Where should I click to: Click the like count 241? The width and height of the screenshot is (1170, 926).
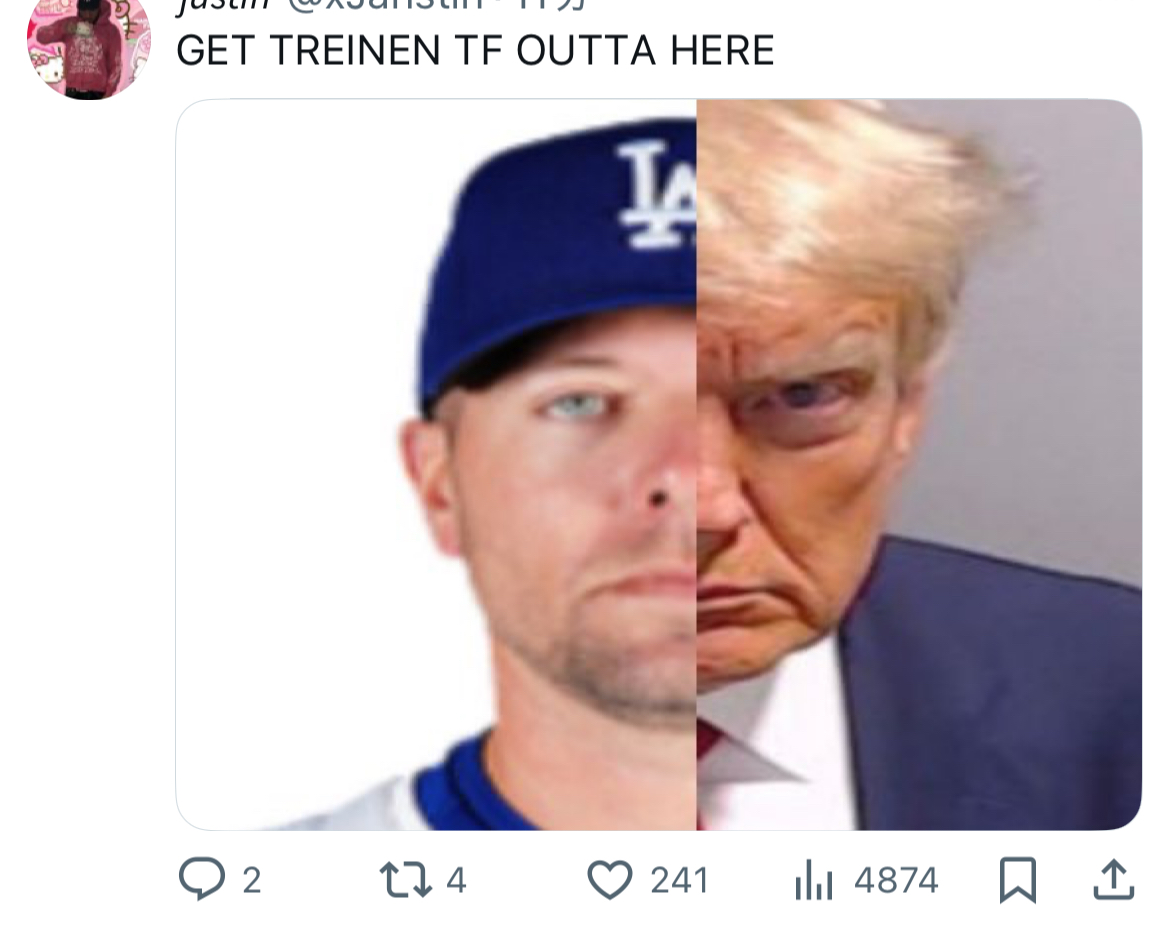coord(679,880)
